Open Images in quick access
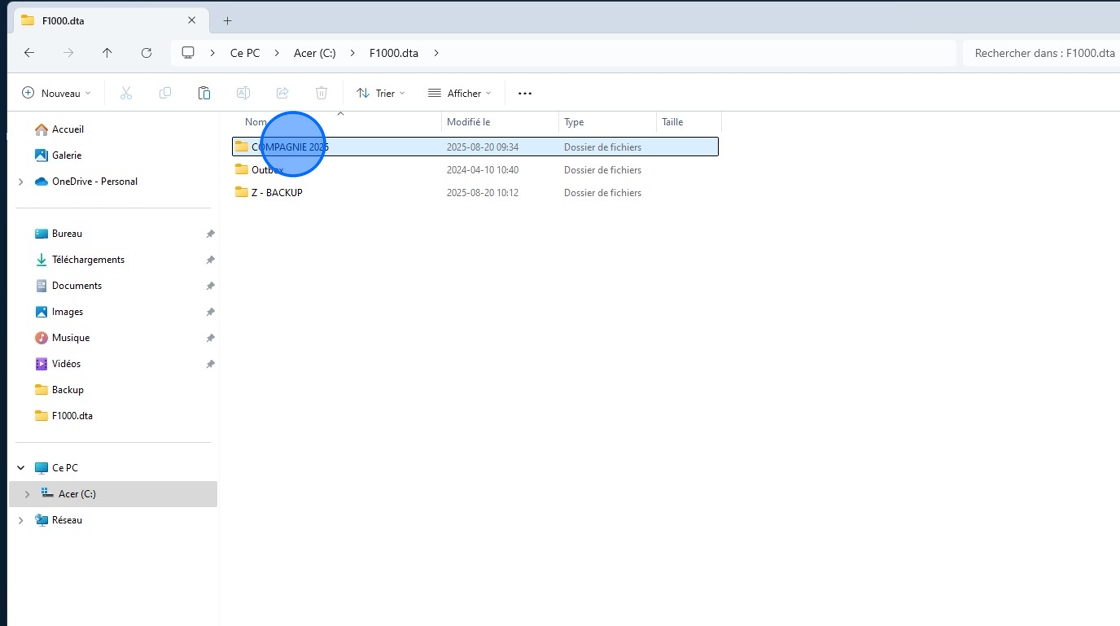This screenshot has height=626, width=1120. [x=67, y=312]
